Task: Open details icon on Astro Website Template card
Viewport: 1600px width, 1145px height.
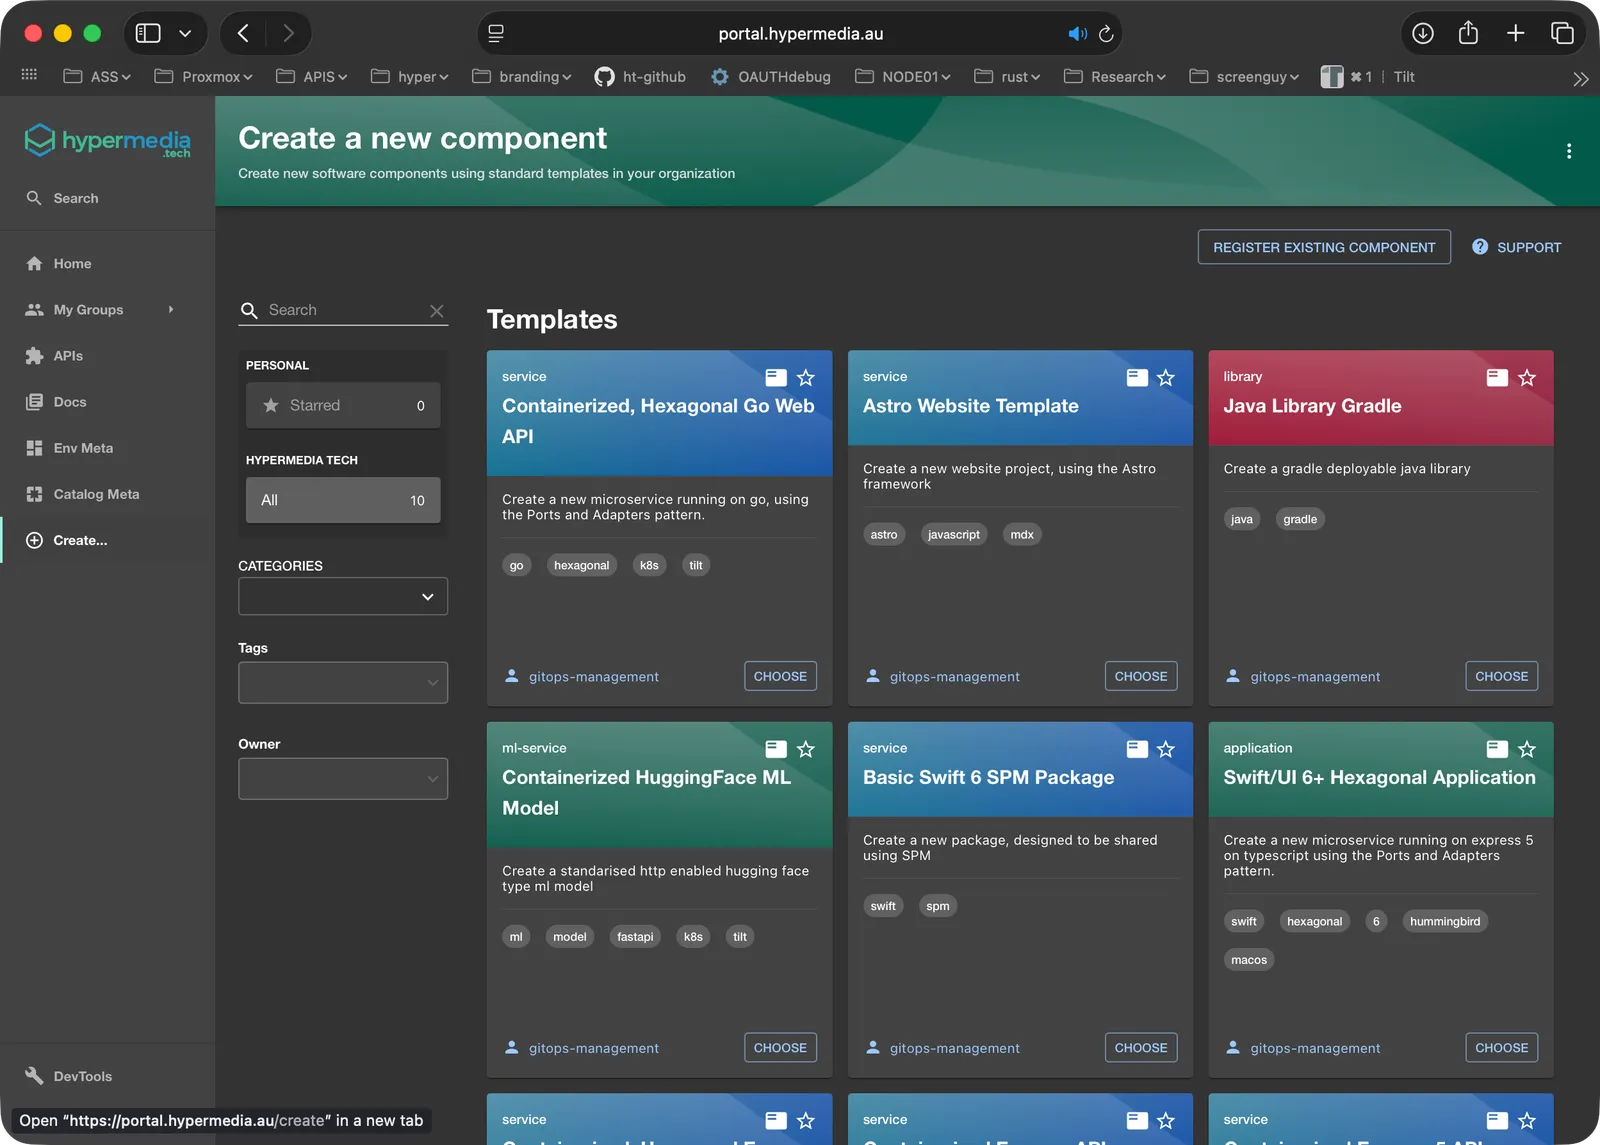Action: 1137,378
